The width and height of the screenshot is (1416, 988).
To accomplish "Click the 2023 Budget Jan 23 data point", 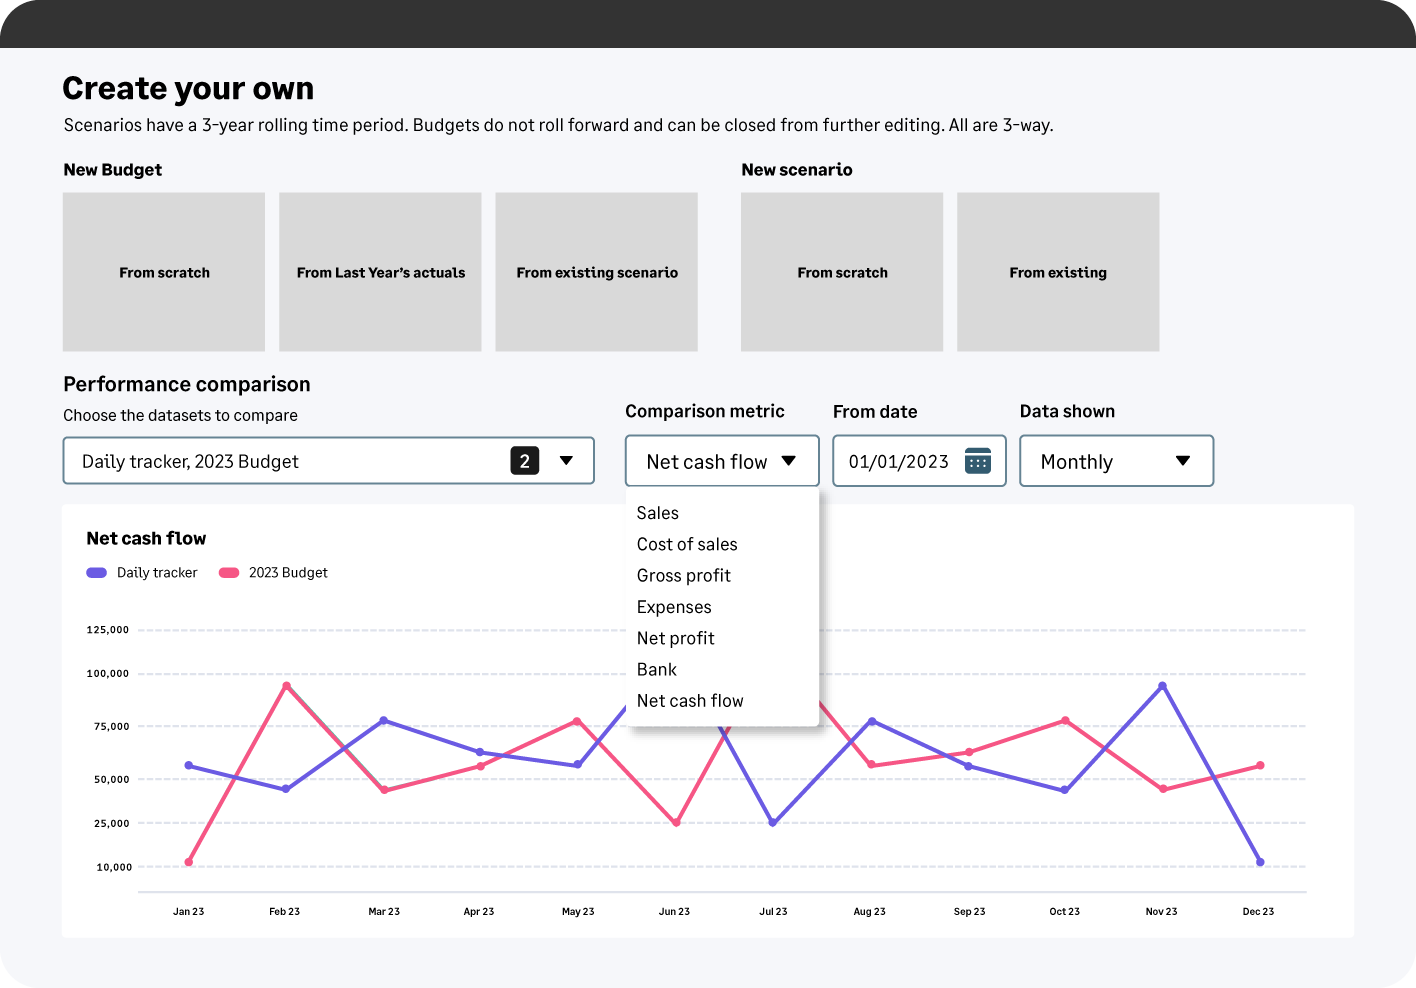I will 189,862.
